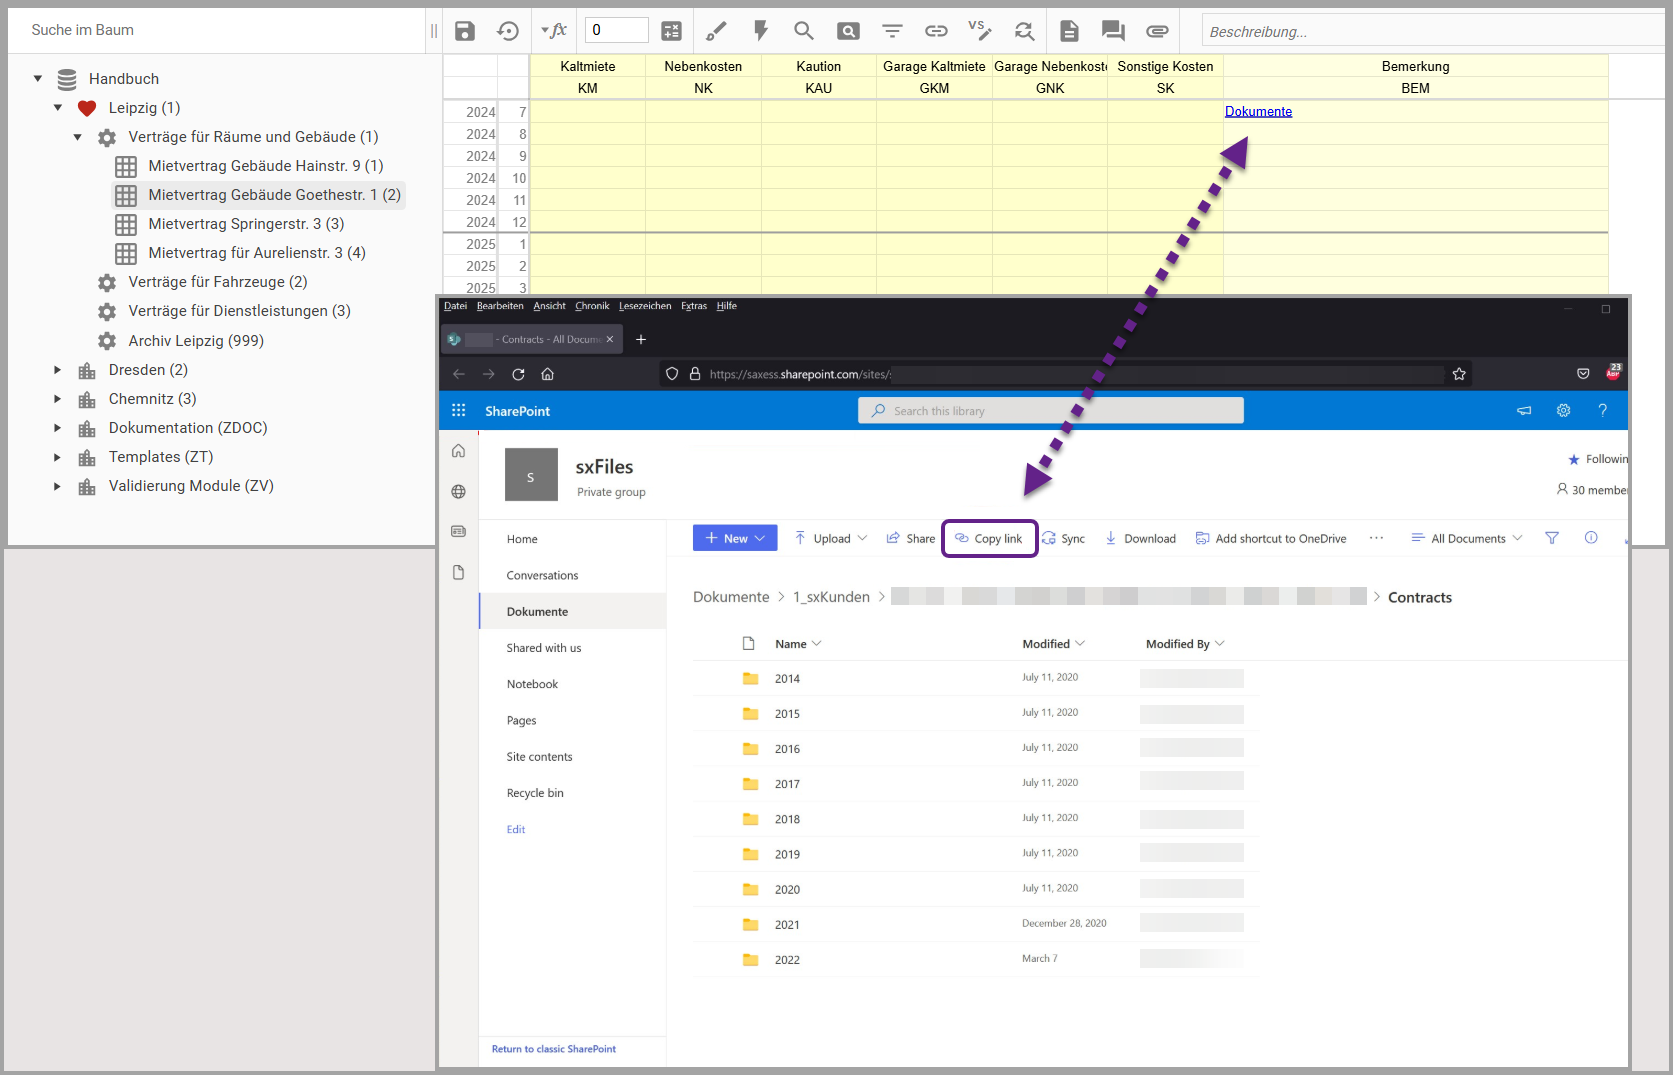This screenshot has width=1673, height=1075.
Task: Collapse Verträge für Räume und Gebäude node
Action: pyautogui.click(x=78, y=137)
